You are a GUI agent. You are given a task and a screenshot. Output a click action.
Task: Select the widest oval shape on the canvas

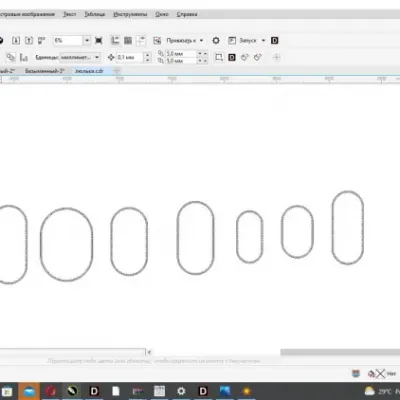[x=66, y=244]
